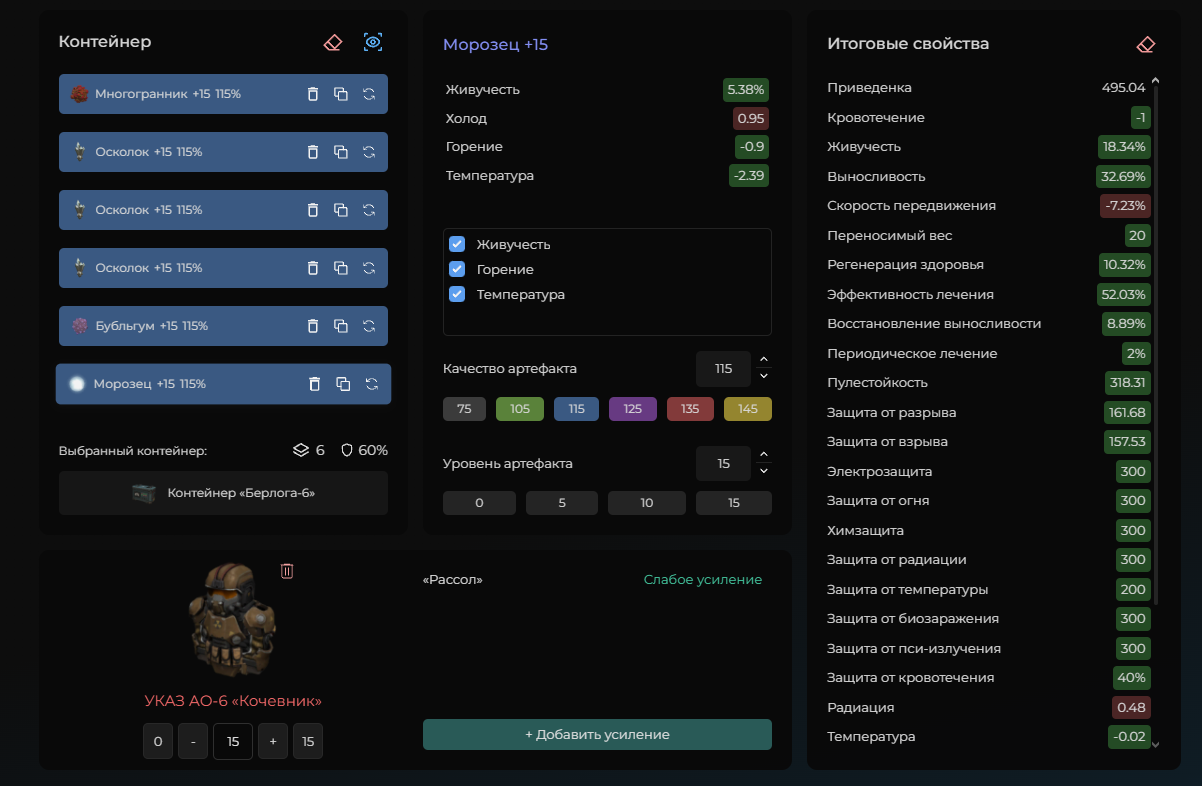The height and width of the screenshot is (786, 1202).
Task: Uncheck the Горение checkbox
Action: [x=457, y=269]
